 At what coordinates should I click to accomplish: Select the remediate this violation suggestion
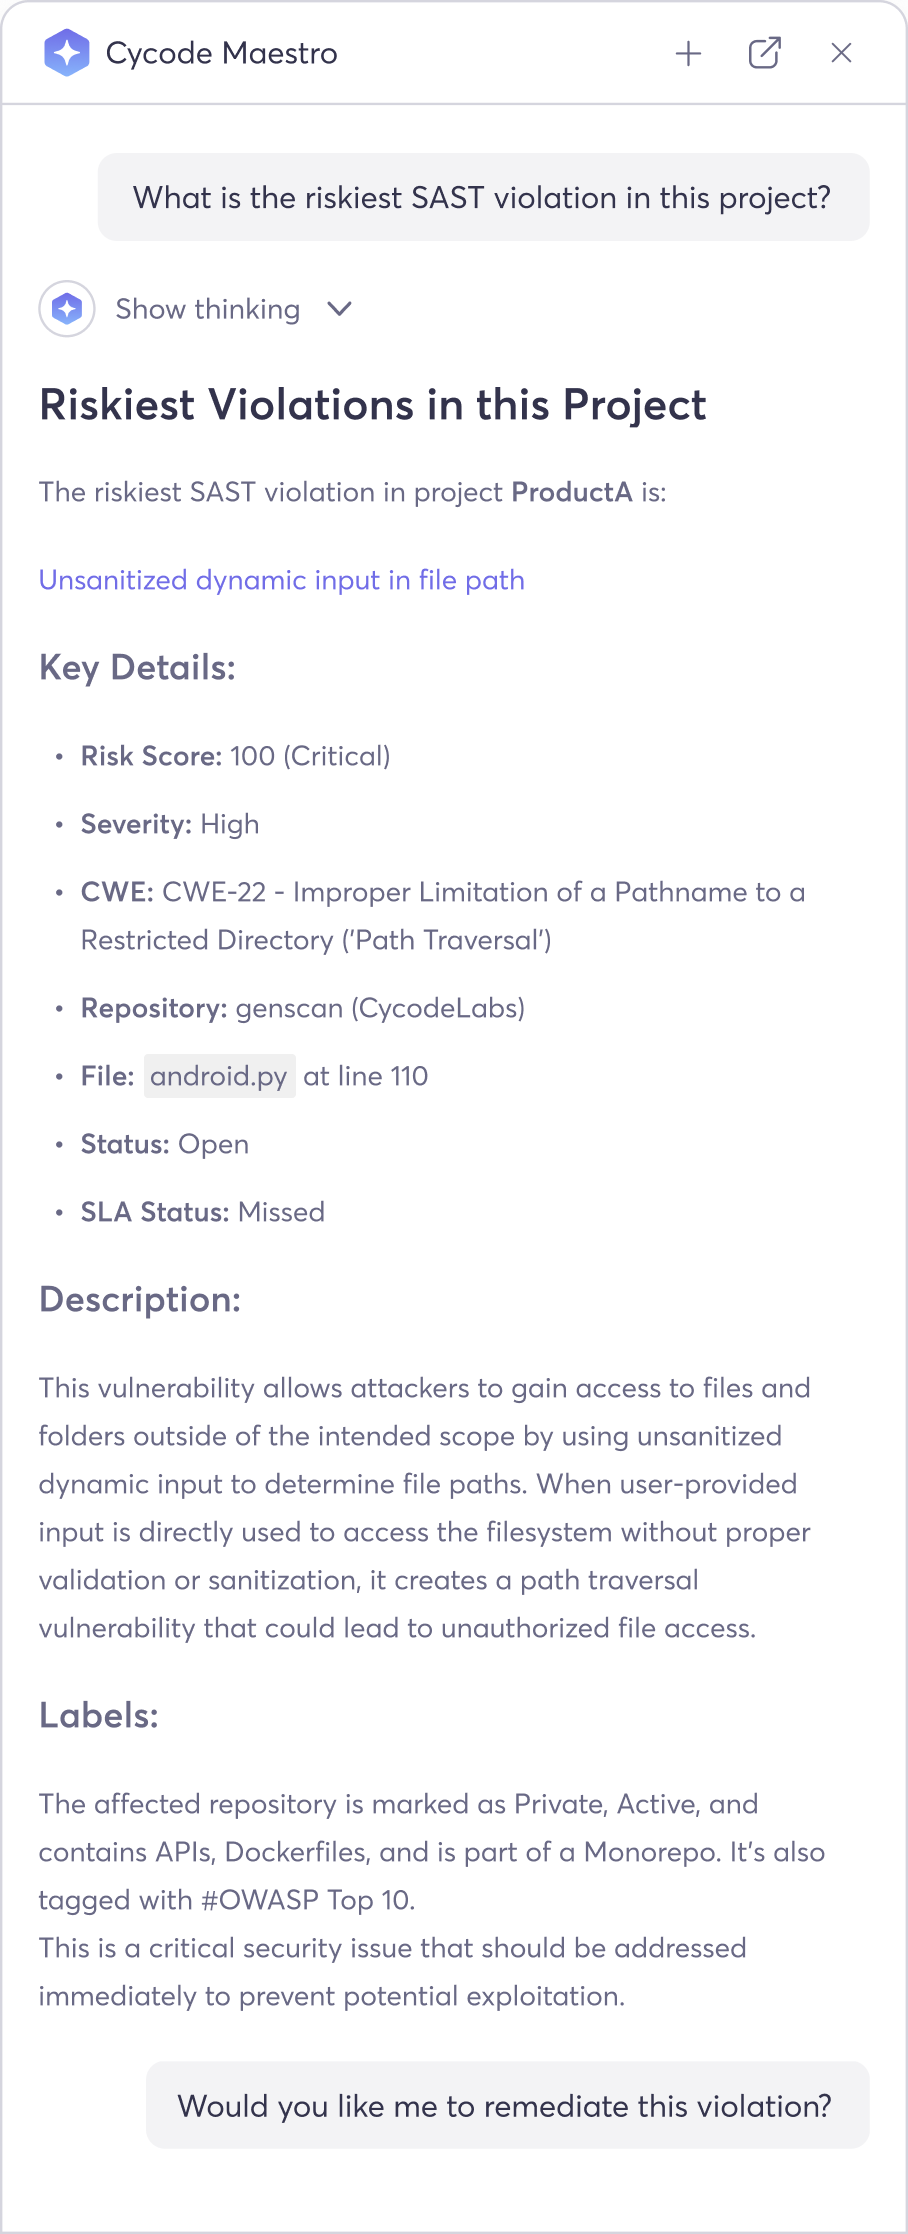(507, 2106)
